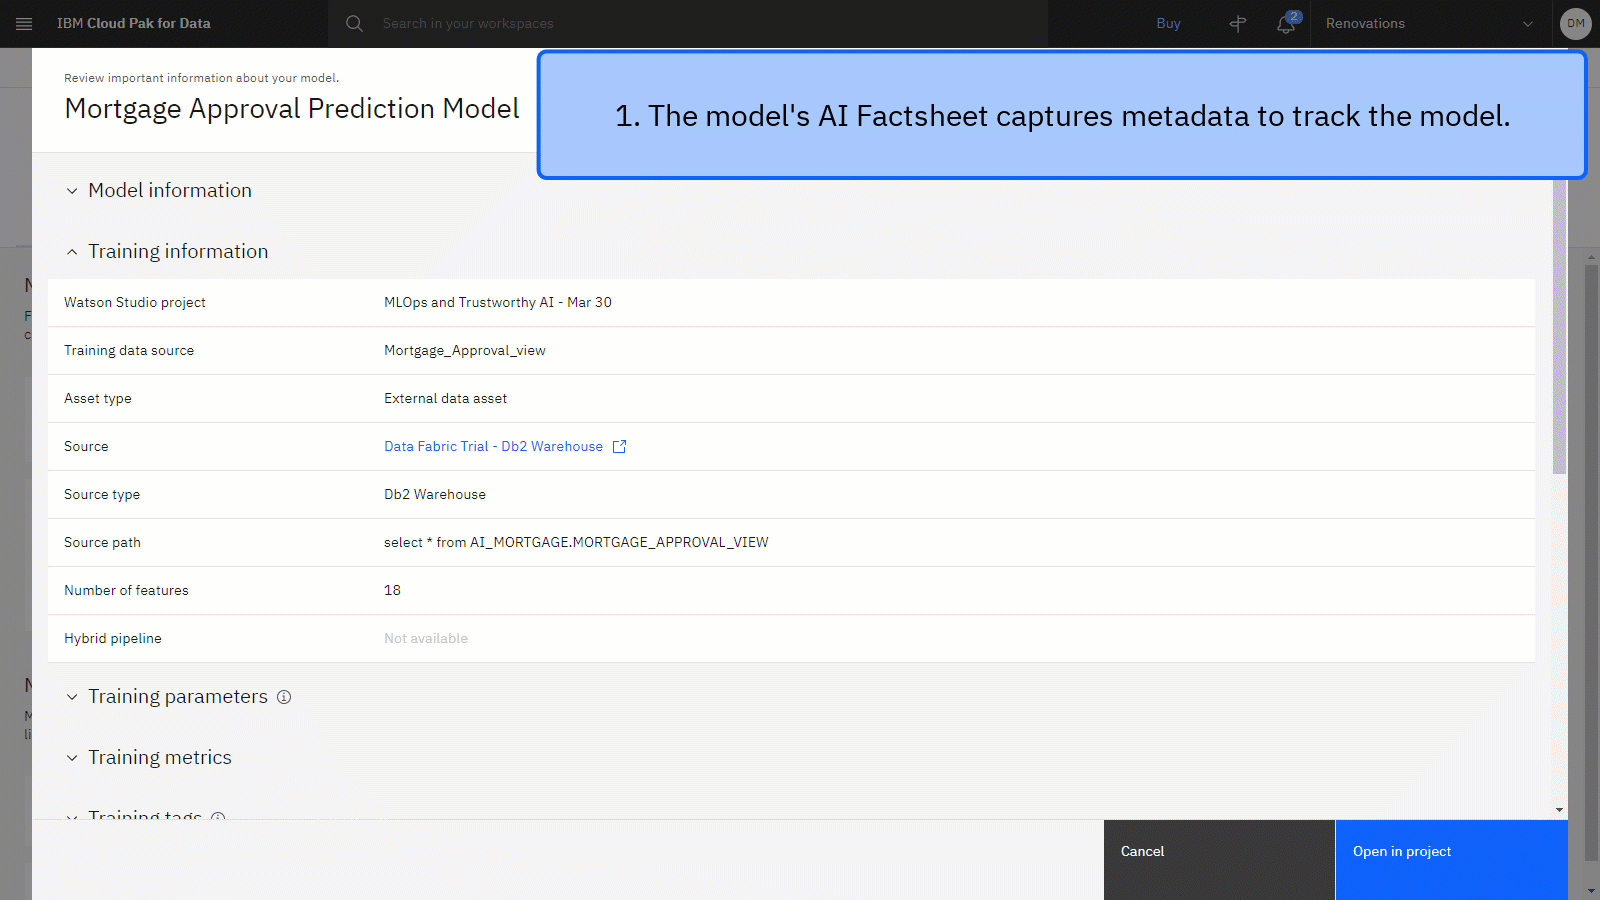
Task: Open the Renovations account dropdown
Action: tap(1428, 24)
